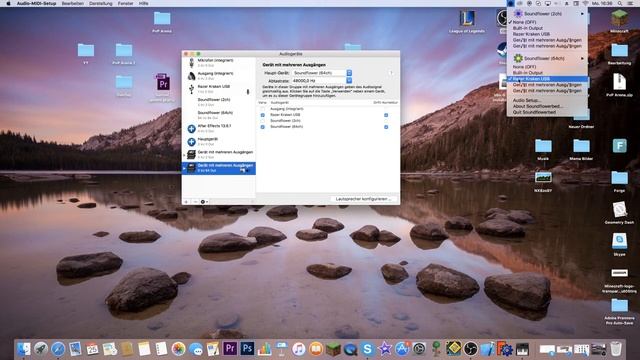Expand Gerät mit mehreren Ausgängen 0 In/2 Out
This screenshot has height=360, width=640.
(x=184, y=155)
